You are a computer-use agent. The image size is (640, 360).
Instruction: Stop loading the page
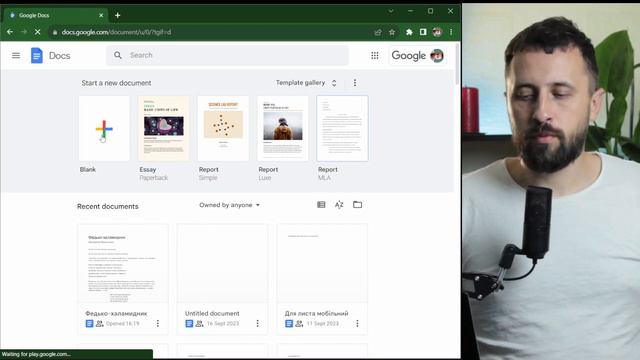click(x=38, y=32)
